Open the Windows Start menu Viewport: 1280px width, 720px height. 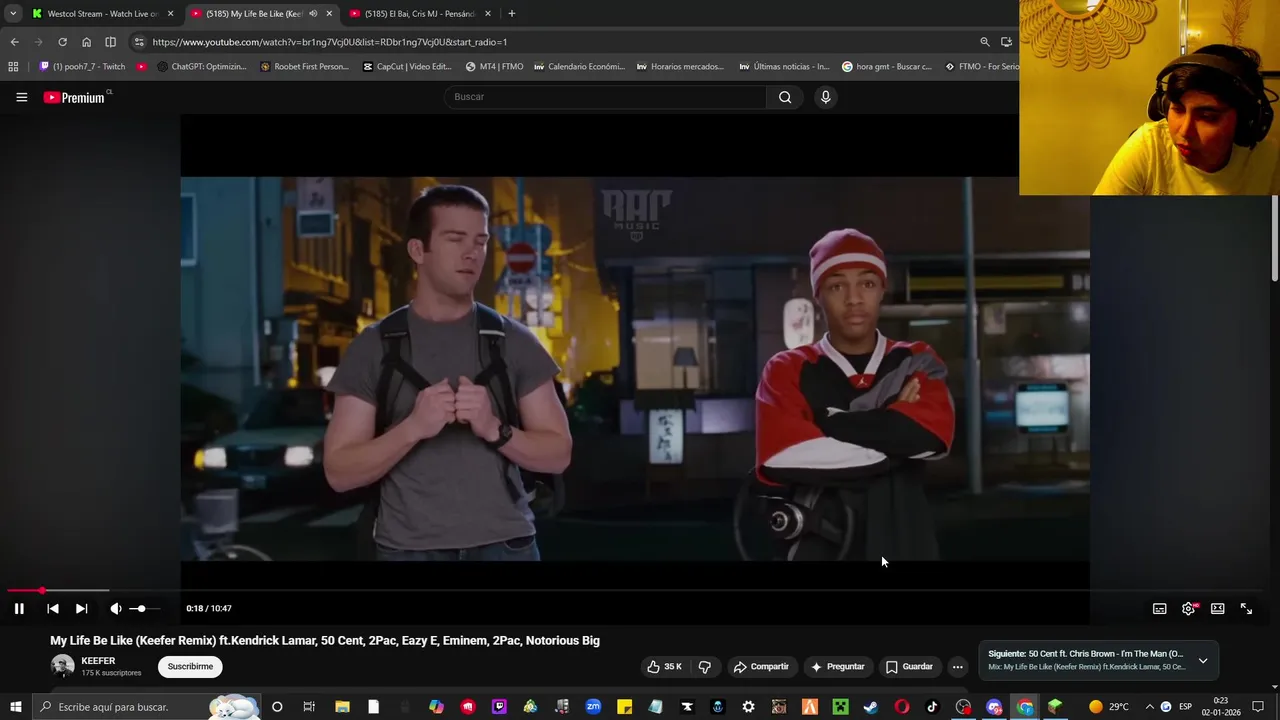point(16,707)
